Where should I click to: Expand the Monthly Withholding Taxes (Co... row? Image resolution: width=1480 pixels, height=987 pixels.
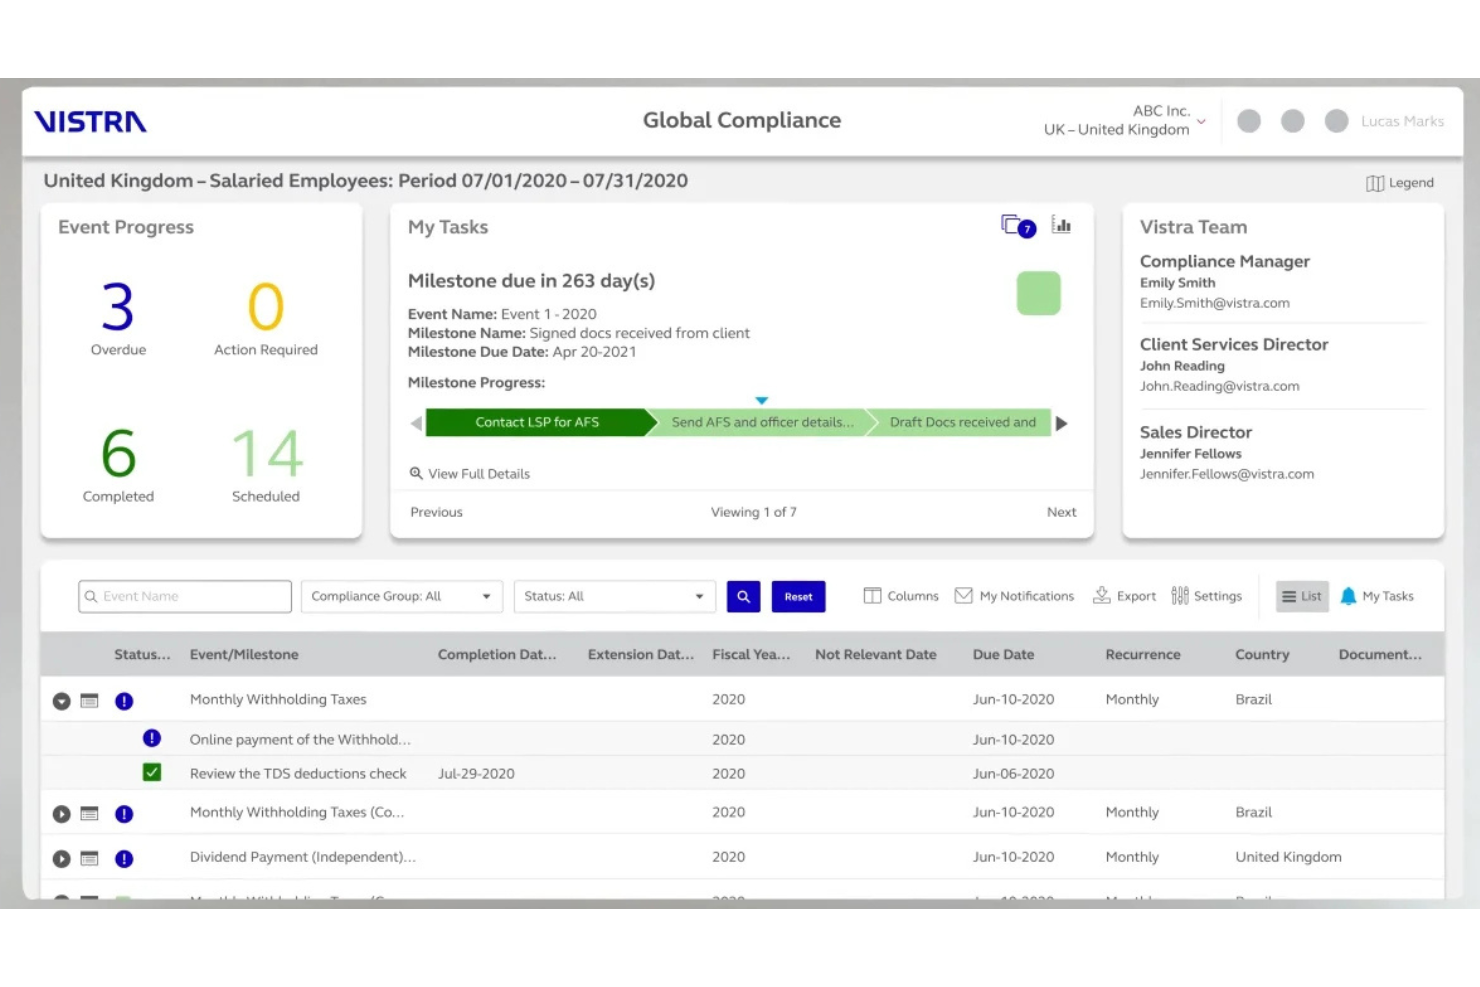[61, 814]
